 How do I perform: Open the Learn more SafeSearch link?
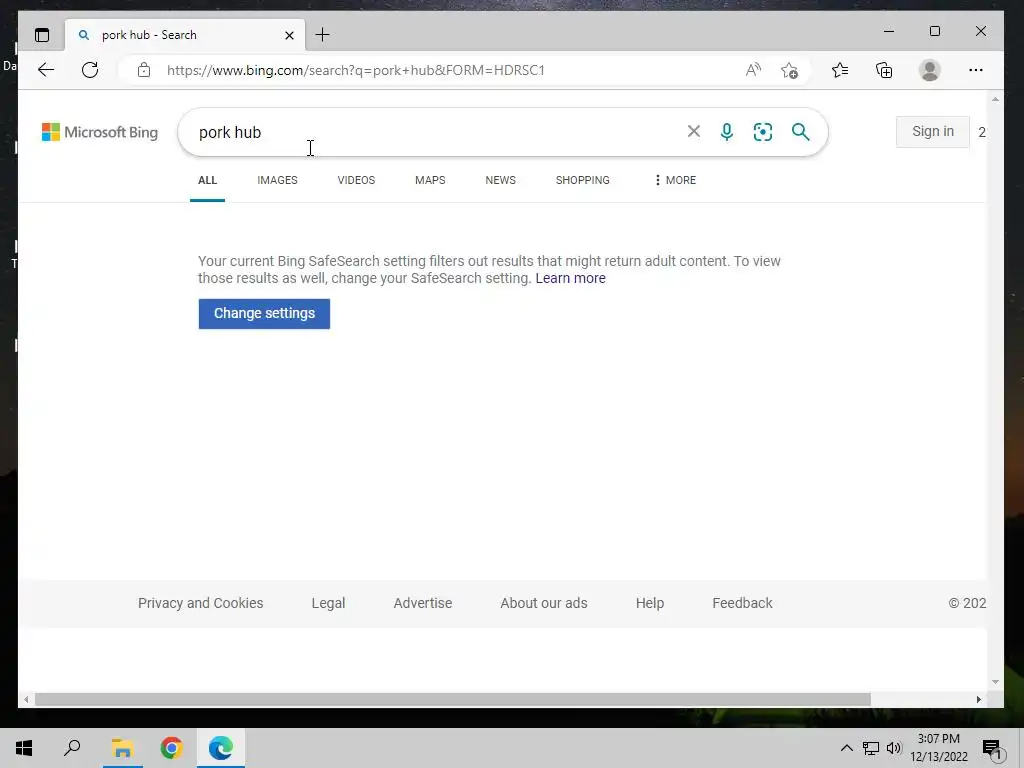coord(570,278)
